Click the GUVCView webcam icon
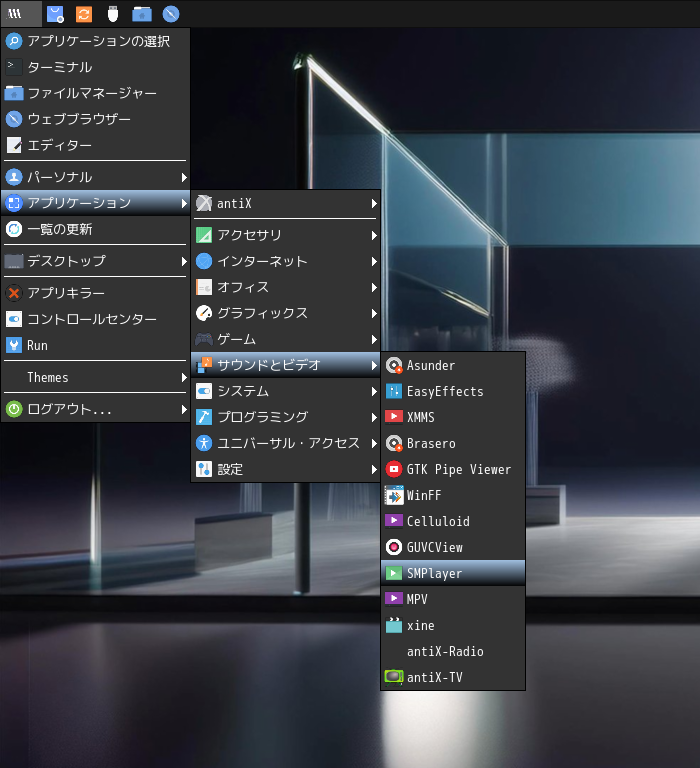 click(394, 547)
